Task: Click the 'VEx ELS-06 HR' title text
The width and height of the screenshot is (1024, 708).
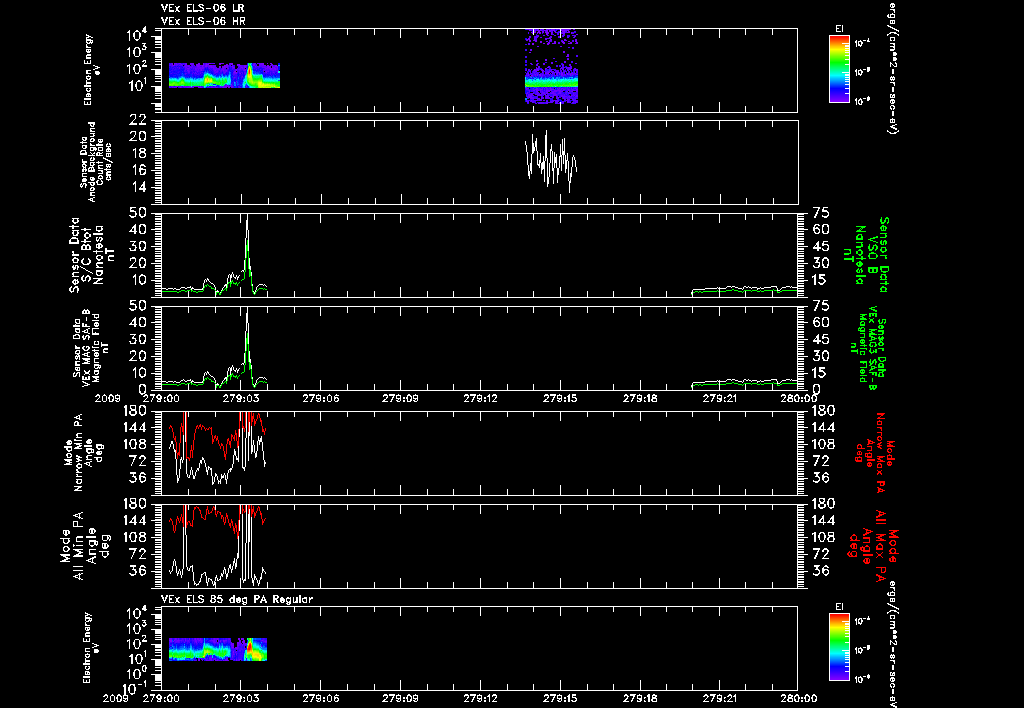Action: coord(203,22)
